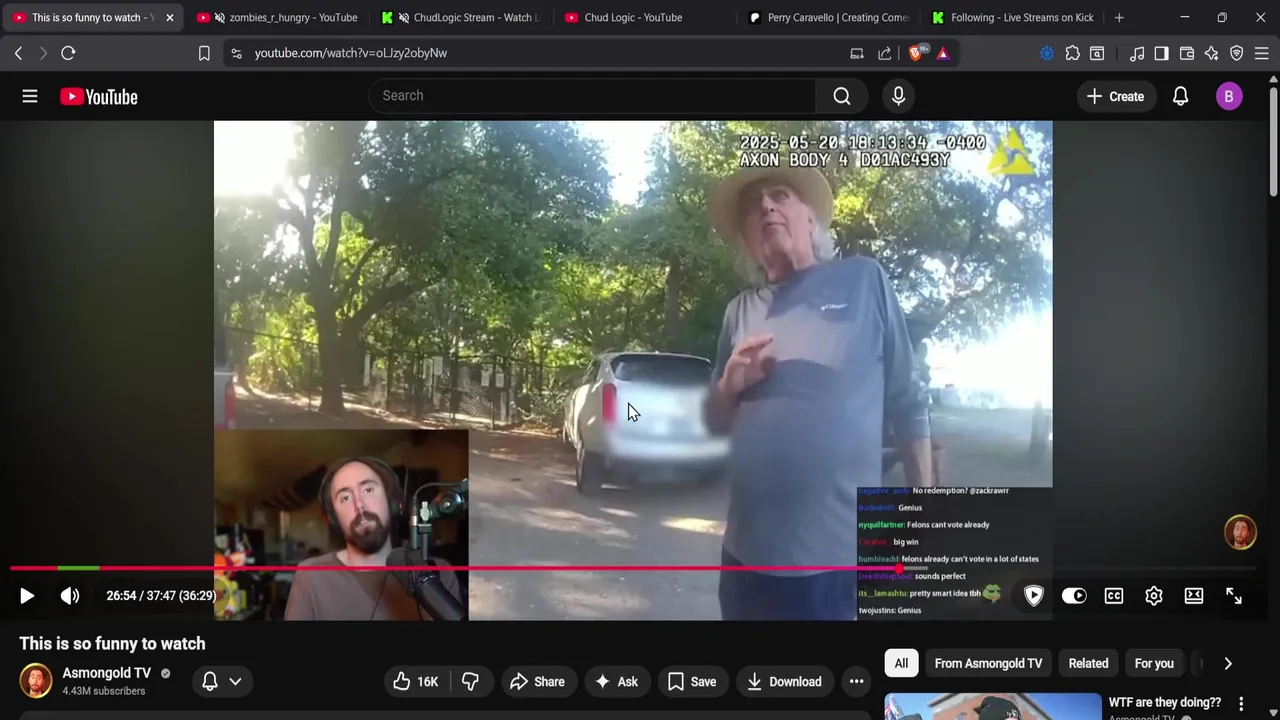Toggle autoplay switch in player
This screenshot has height=720, width=1280.
tap(1074, 596)
